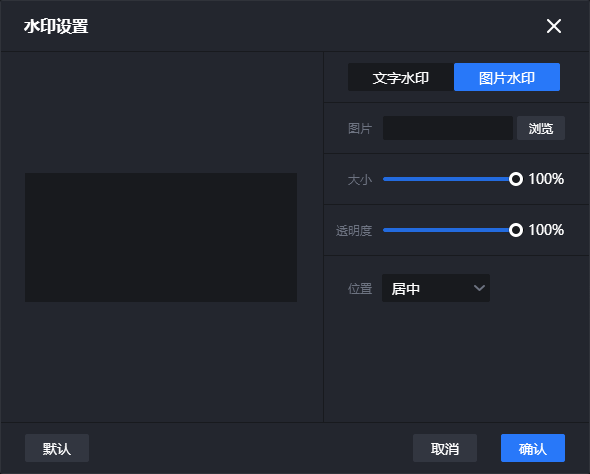Click the 图片 file path input field
The height and width of the screenshot is (474, 590).
[448, 128]
